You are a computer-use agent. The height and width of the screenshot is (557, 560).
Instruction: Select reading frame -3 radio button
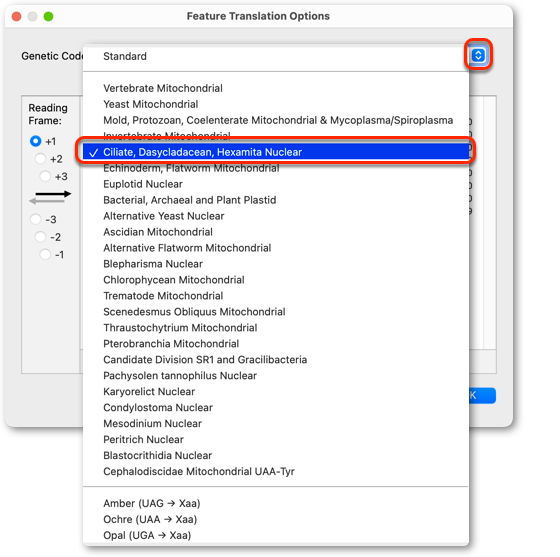click(35, 219)
